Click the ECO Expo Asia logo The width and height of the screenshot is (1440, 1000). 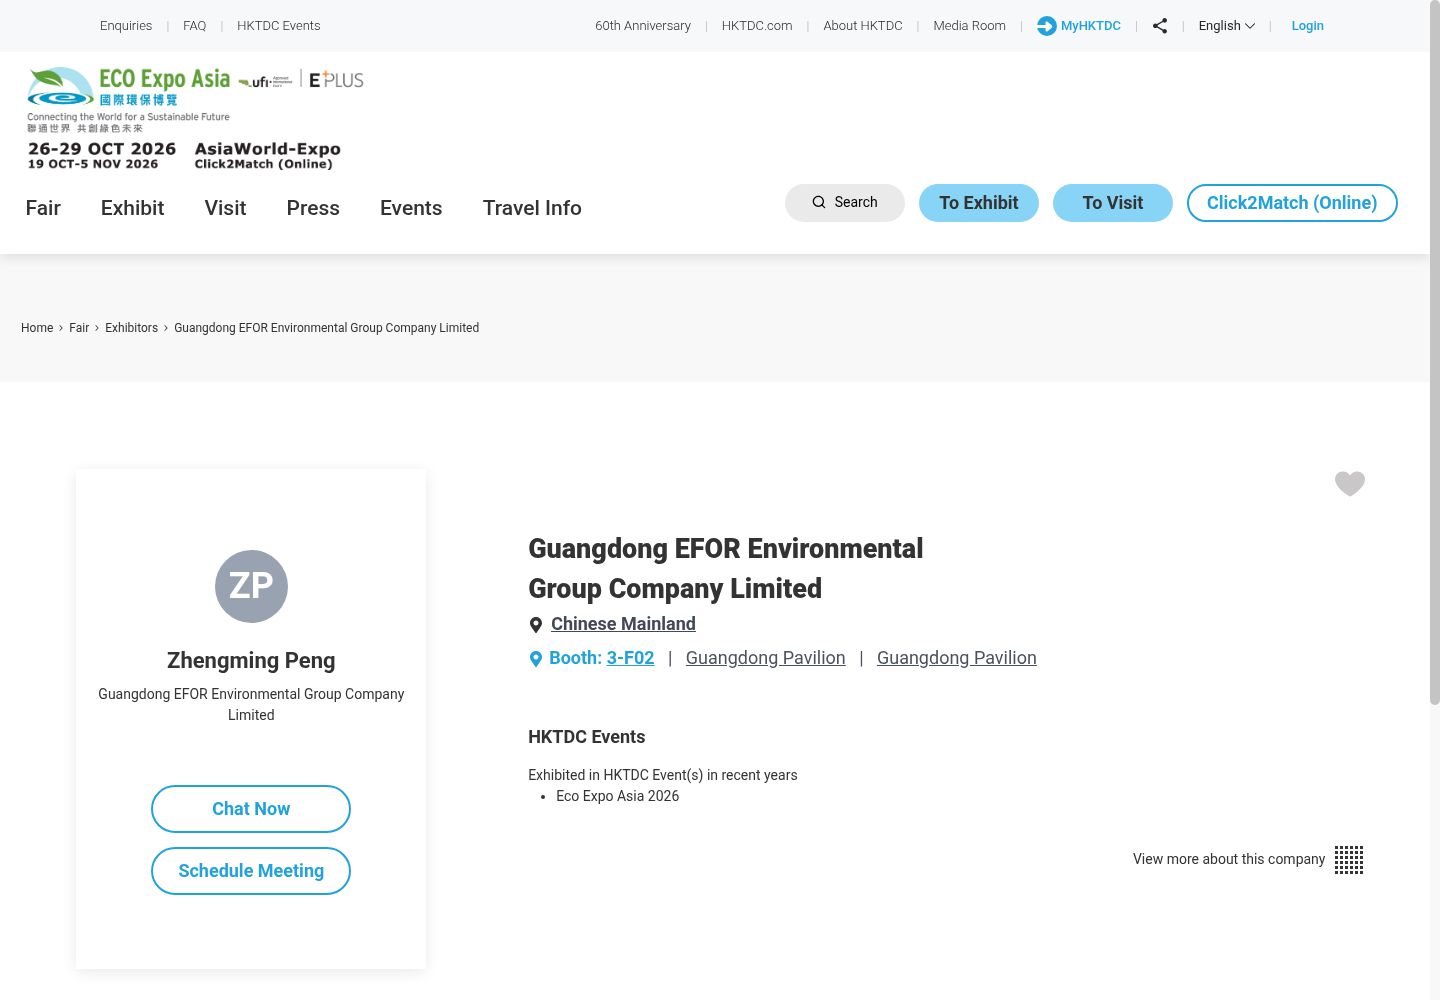tap(129, 99)
